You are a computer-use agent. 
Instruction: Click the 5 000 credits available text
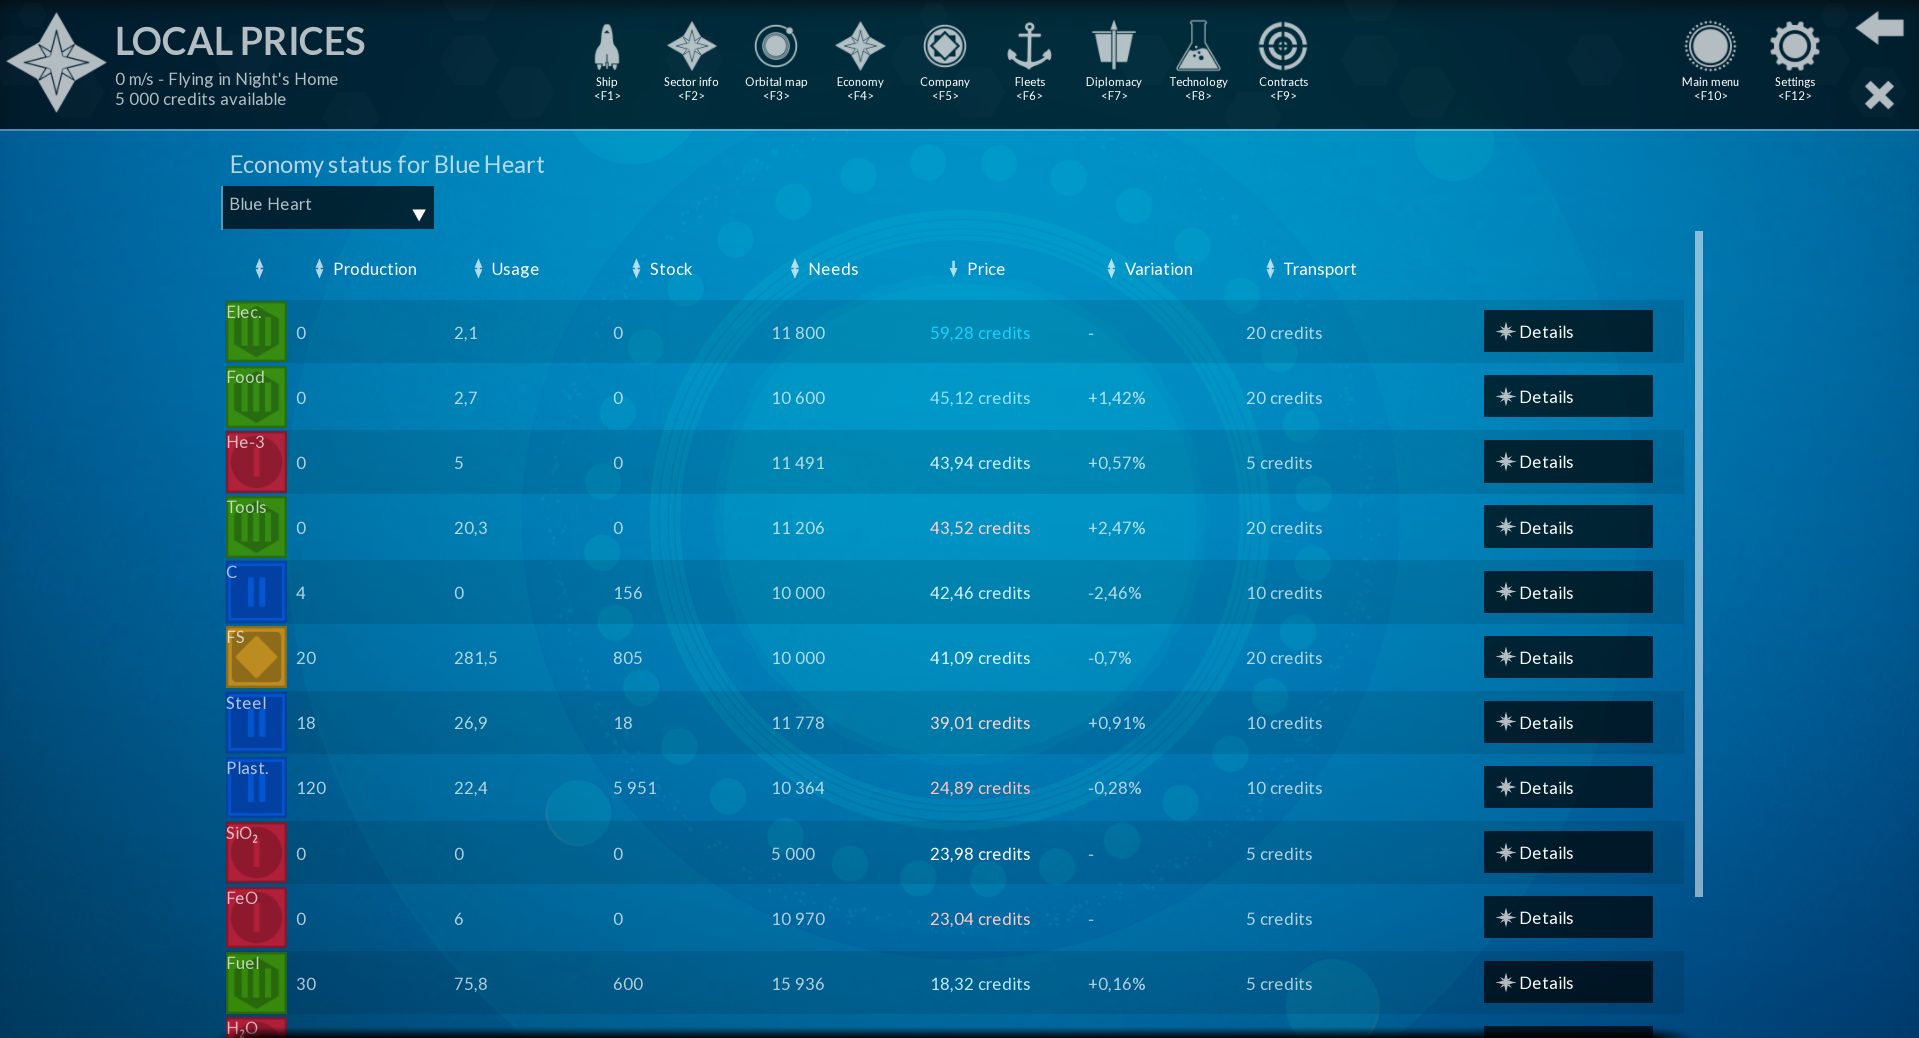click(x=200, y=99)
